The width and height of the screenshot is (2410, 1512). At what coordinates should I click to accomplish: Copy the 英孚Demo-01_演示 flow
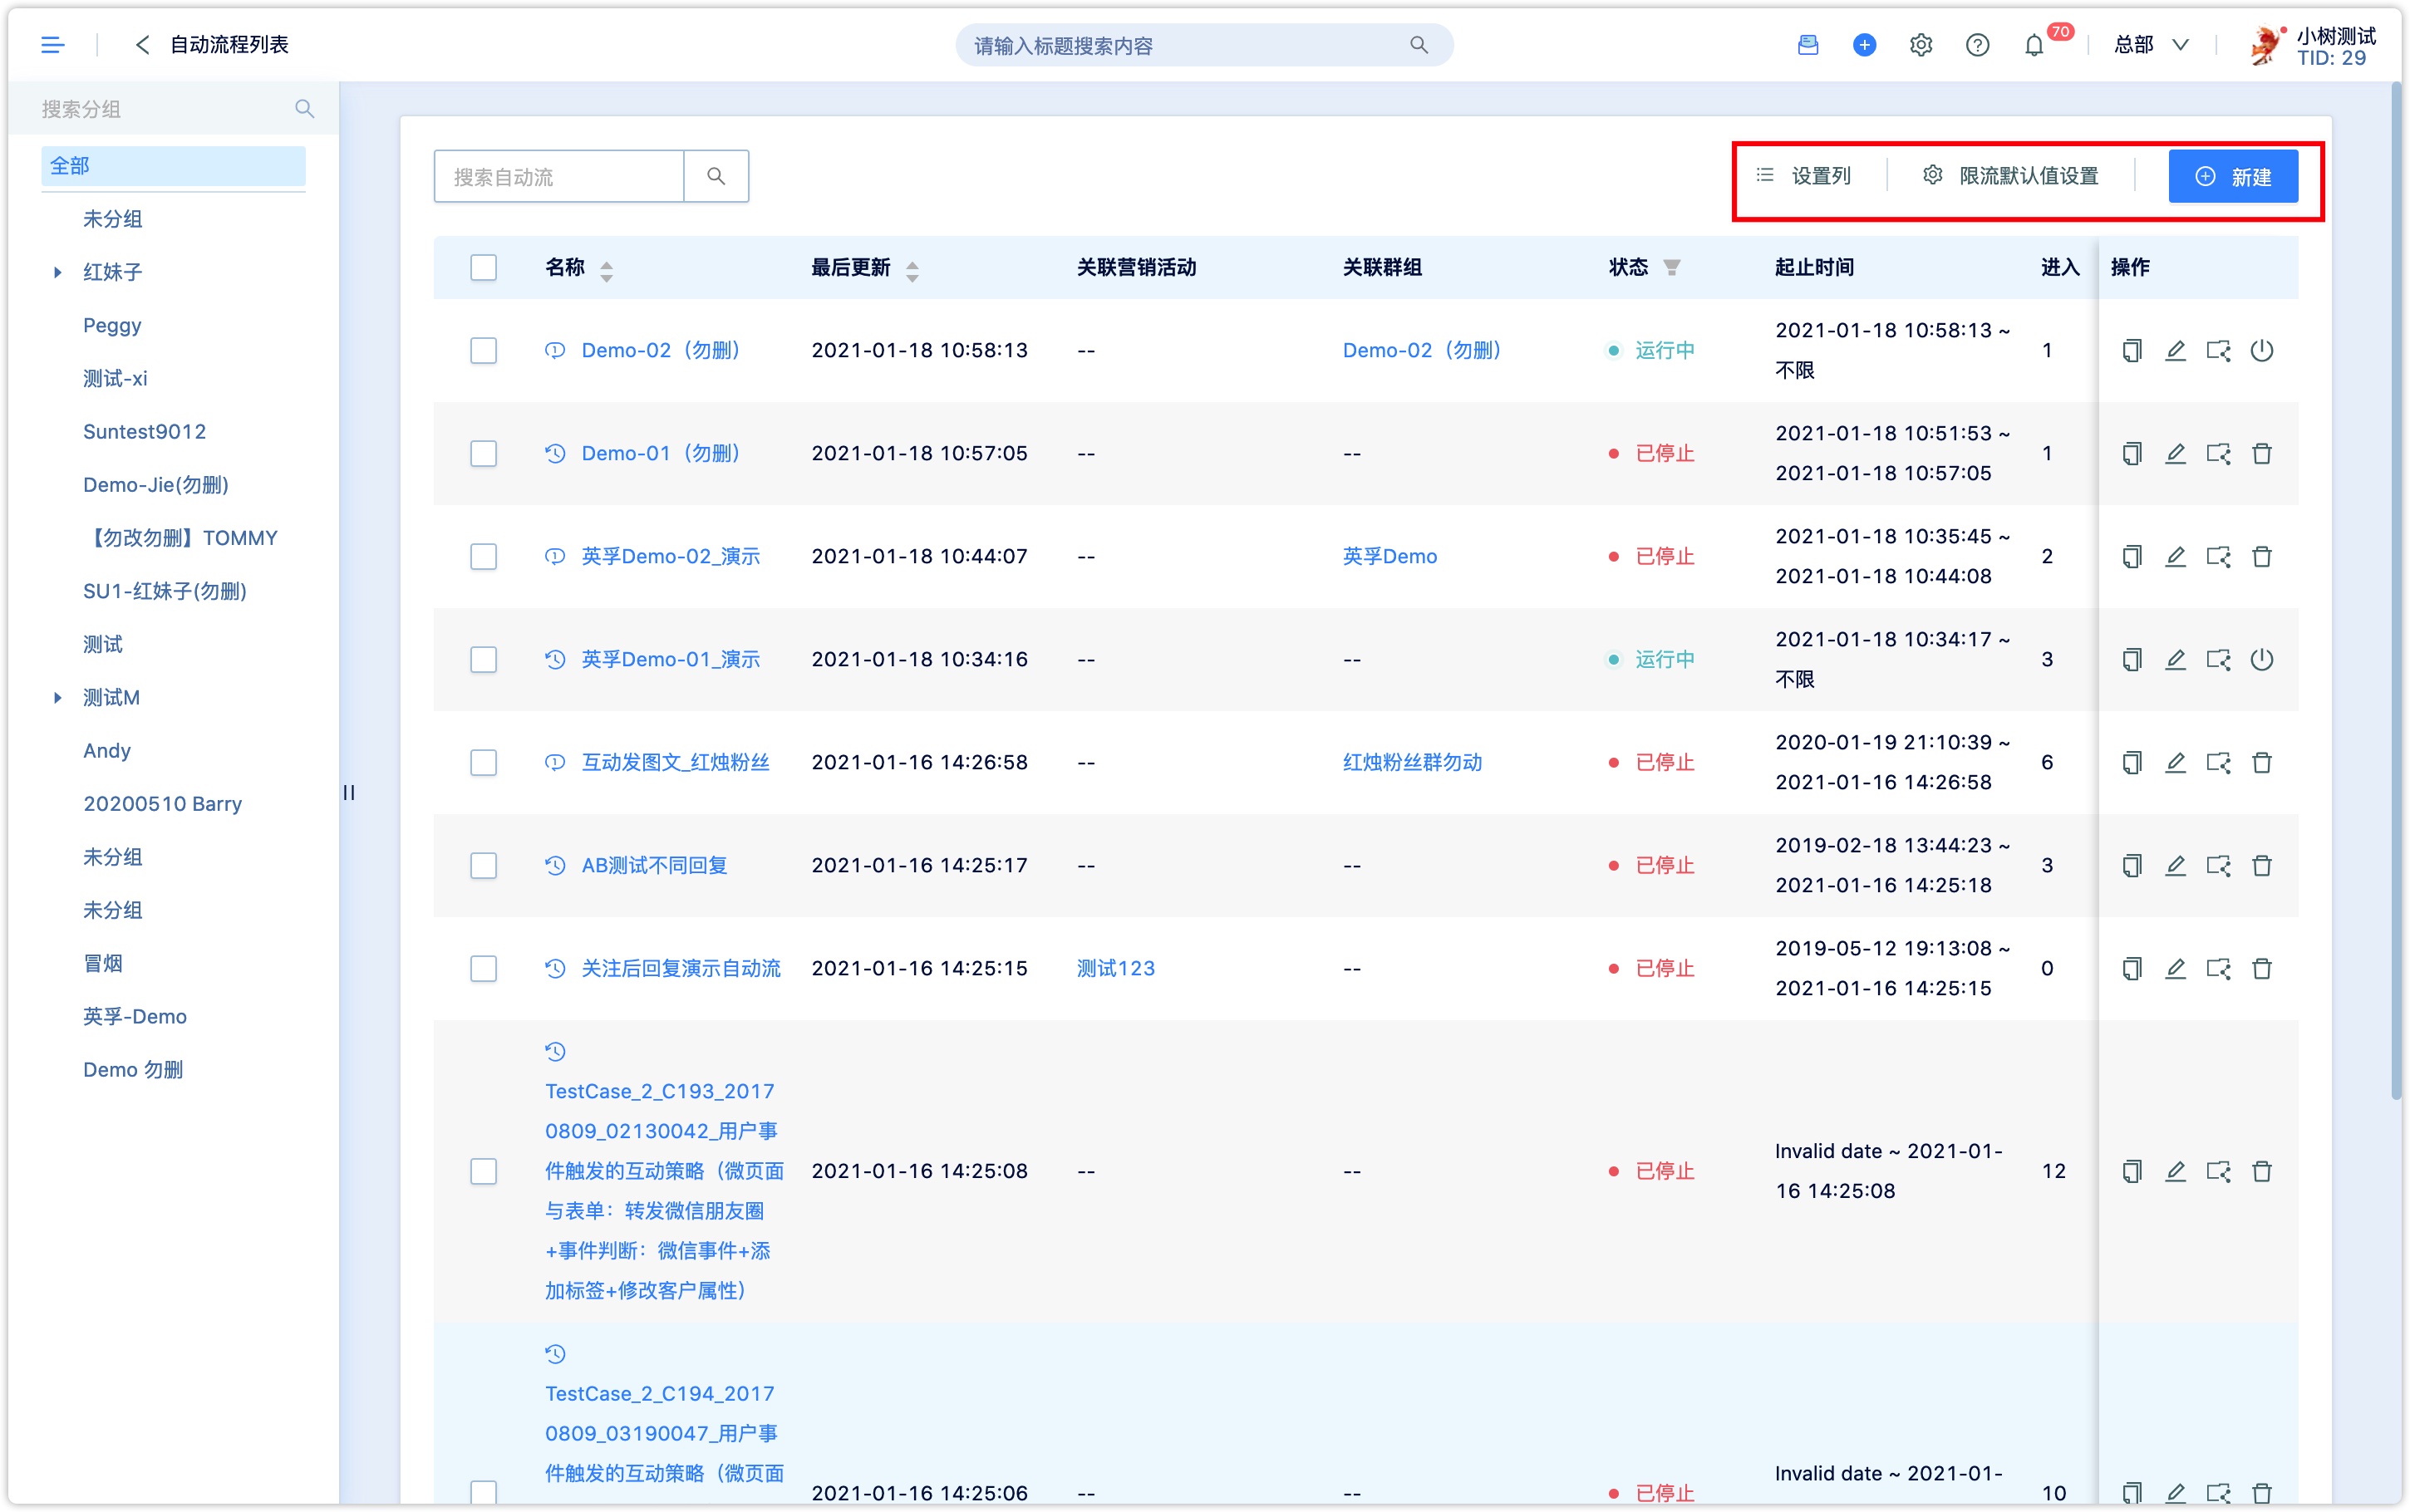click(x=2132, y=660)
